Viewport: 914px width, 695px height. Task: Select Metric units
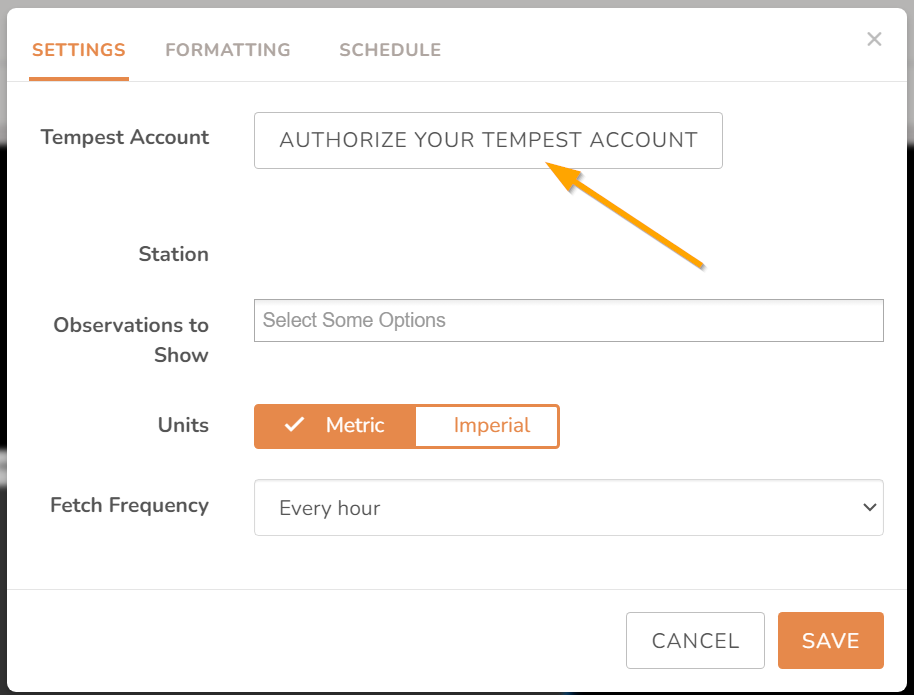pos(335,426)
